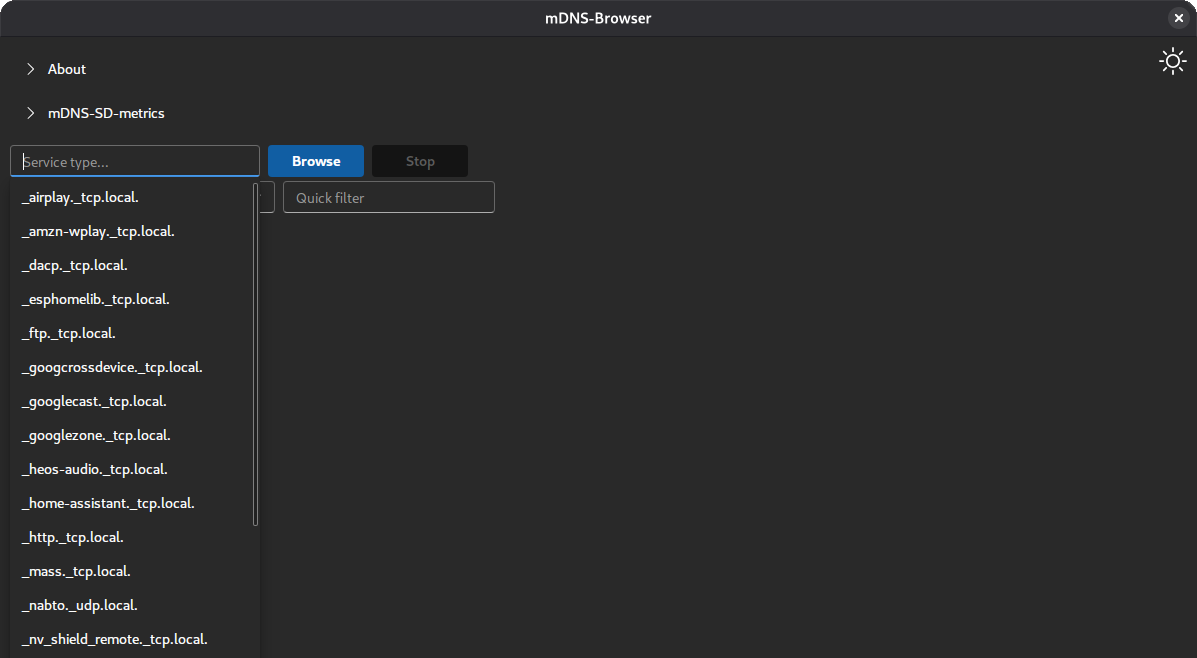Choose _nv_shield_remote._tcp.local. entry
This screenshot has height=658, width=1197.
pyautogui.click(x=113, y=639)
